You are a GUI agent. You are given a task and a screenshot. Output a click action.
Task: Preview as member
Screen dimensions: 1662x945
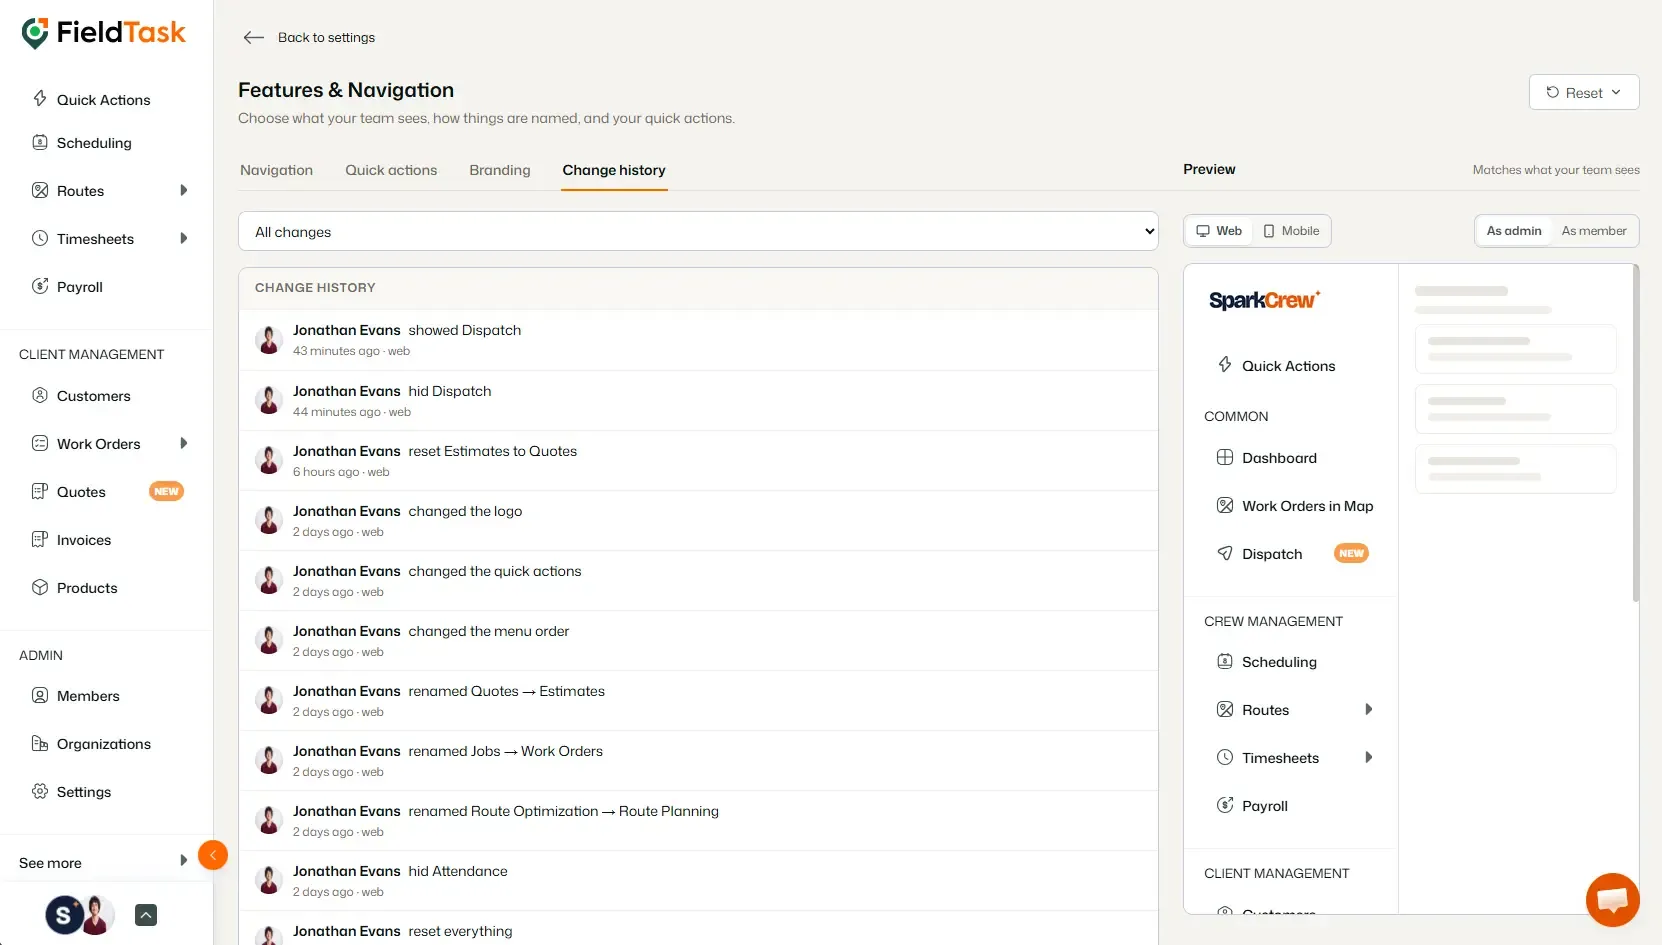pos(1594,231)
